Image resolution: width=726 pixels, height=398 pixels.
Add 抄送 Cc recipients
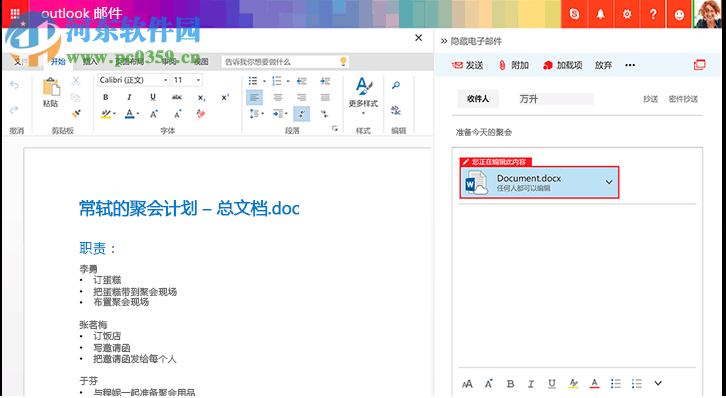[x=651, y=99]
